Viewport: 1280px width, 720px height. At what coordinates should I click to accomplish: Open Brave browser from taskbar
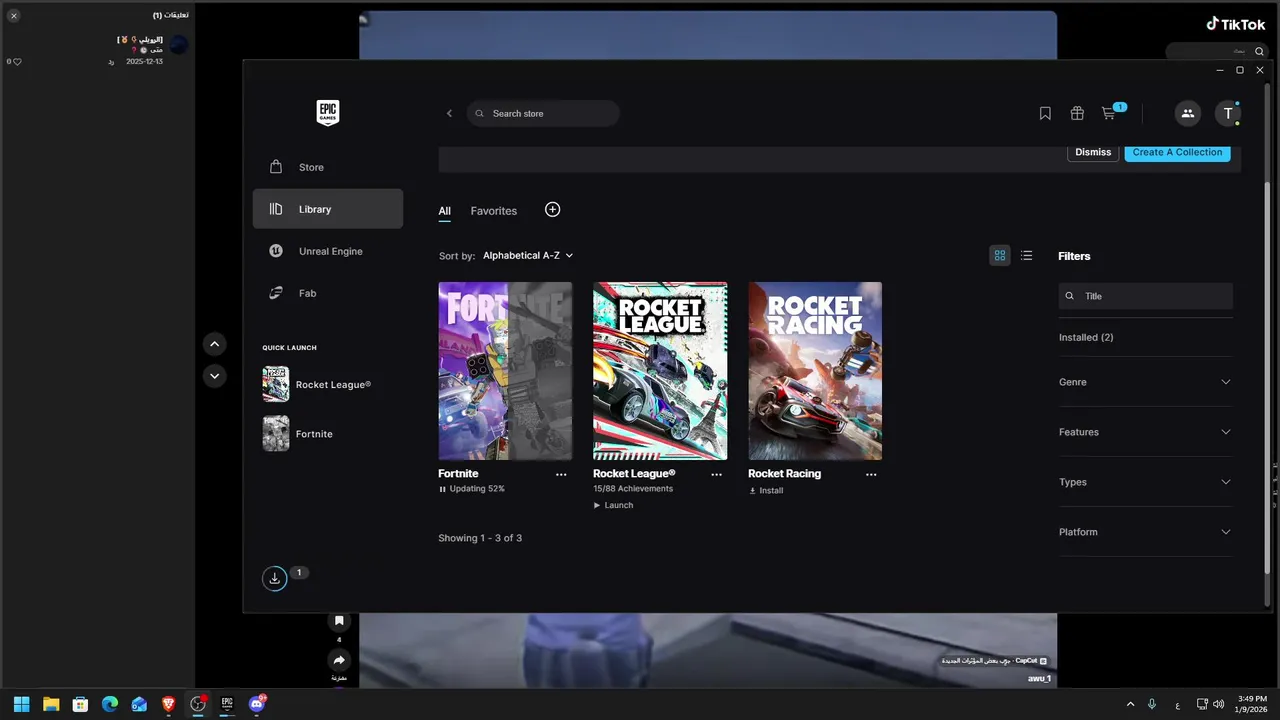coord(168,704)
